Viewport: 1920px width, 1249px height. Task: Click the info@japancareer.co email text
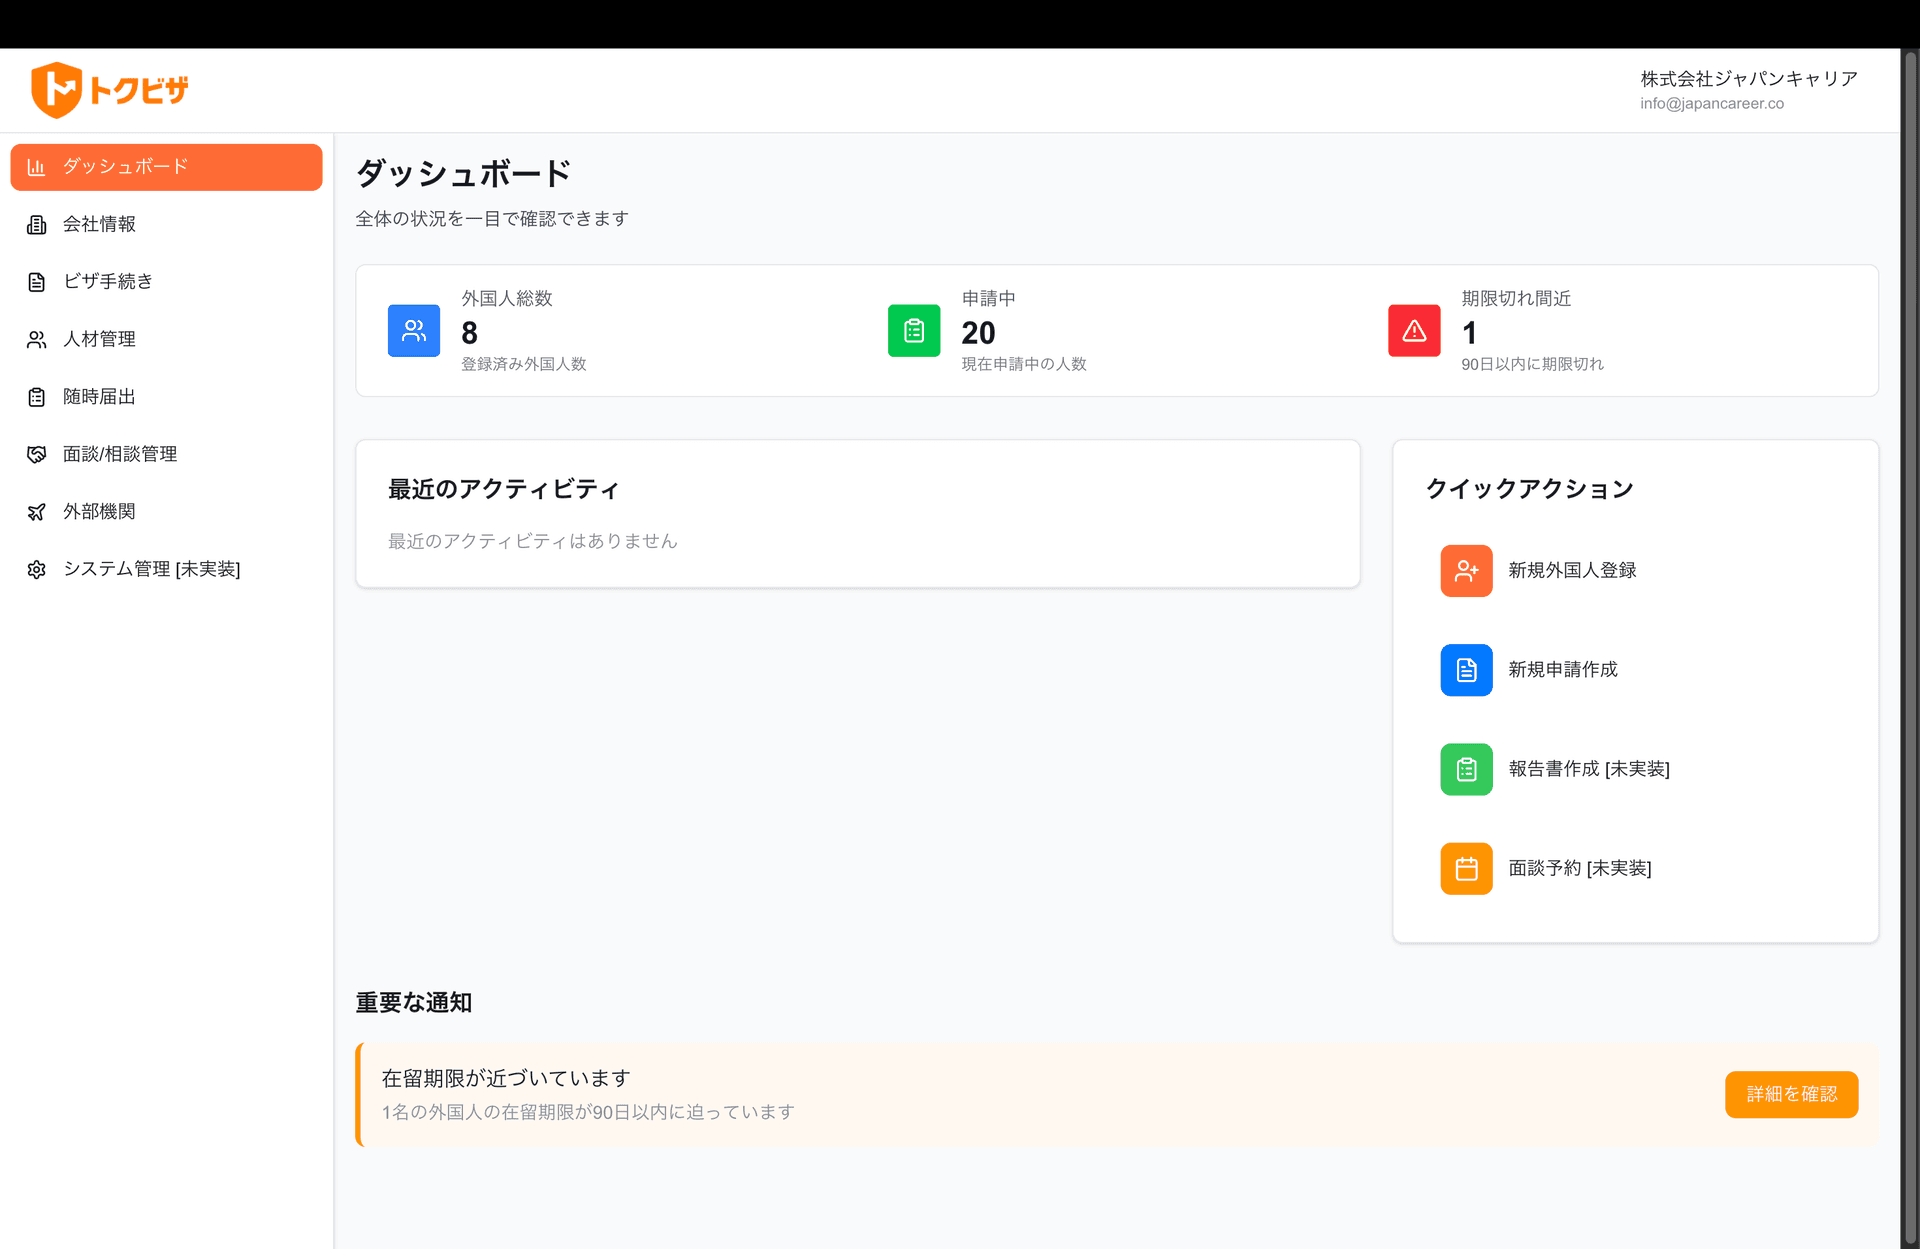click(x=1712, y=103)
